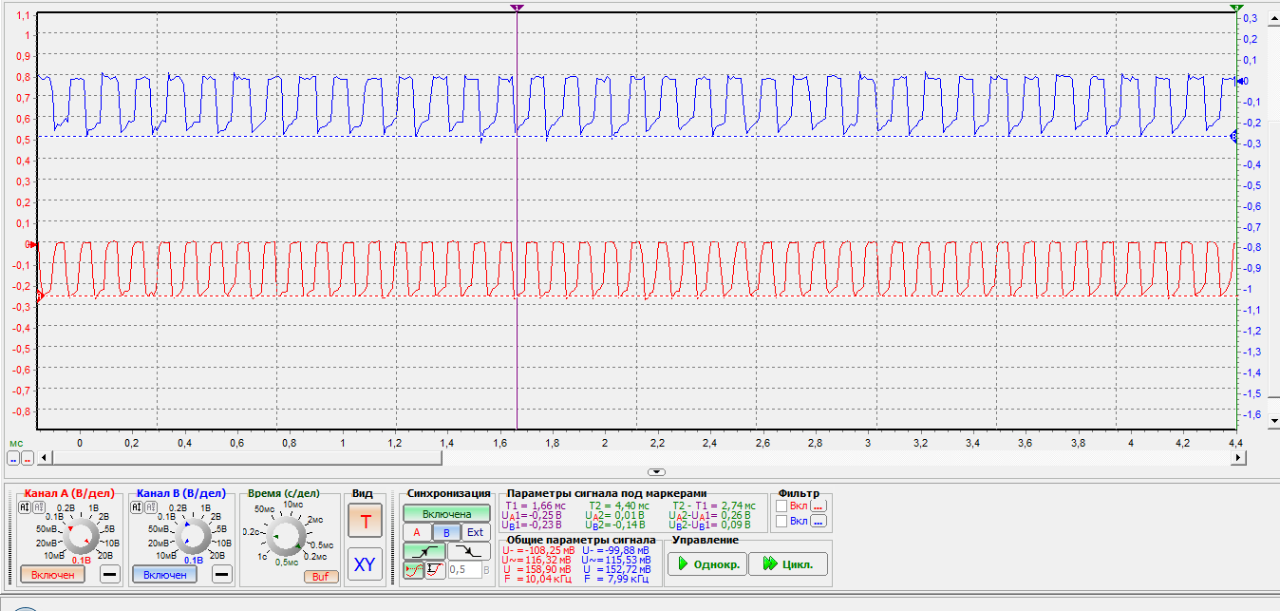Image resolution: width=1280 pixels, height=611 pixels.
Task: Switch view to T time mode
Action: click(365, 520)
